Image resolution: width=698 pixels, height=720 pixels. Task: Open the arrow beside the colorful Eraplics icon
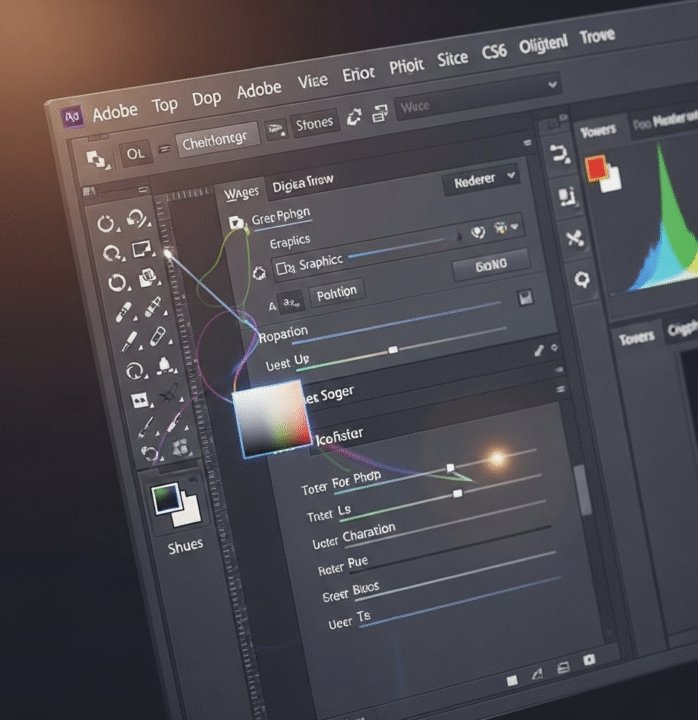coord(514,226)
